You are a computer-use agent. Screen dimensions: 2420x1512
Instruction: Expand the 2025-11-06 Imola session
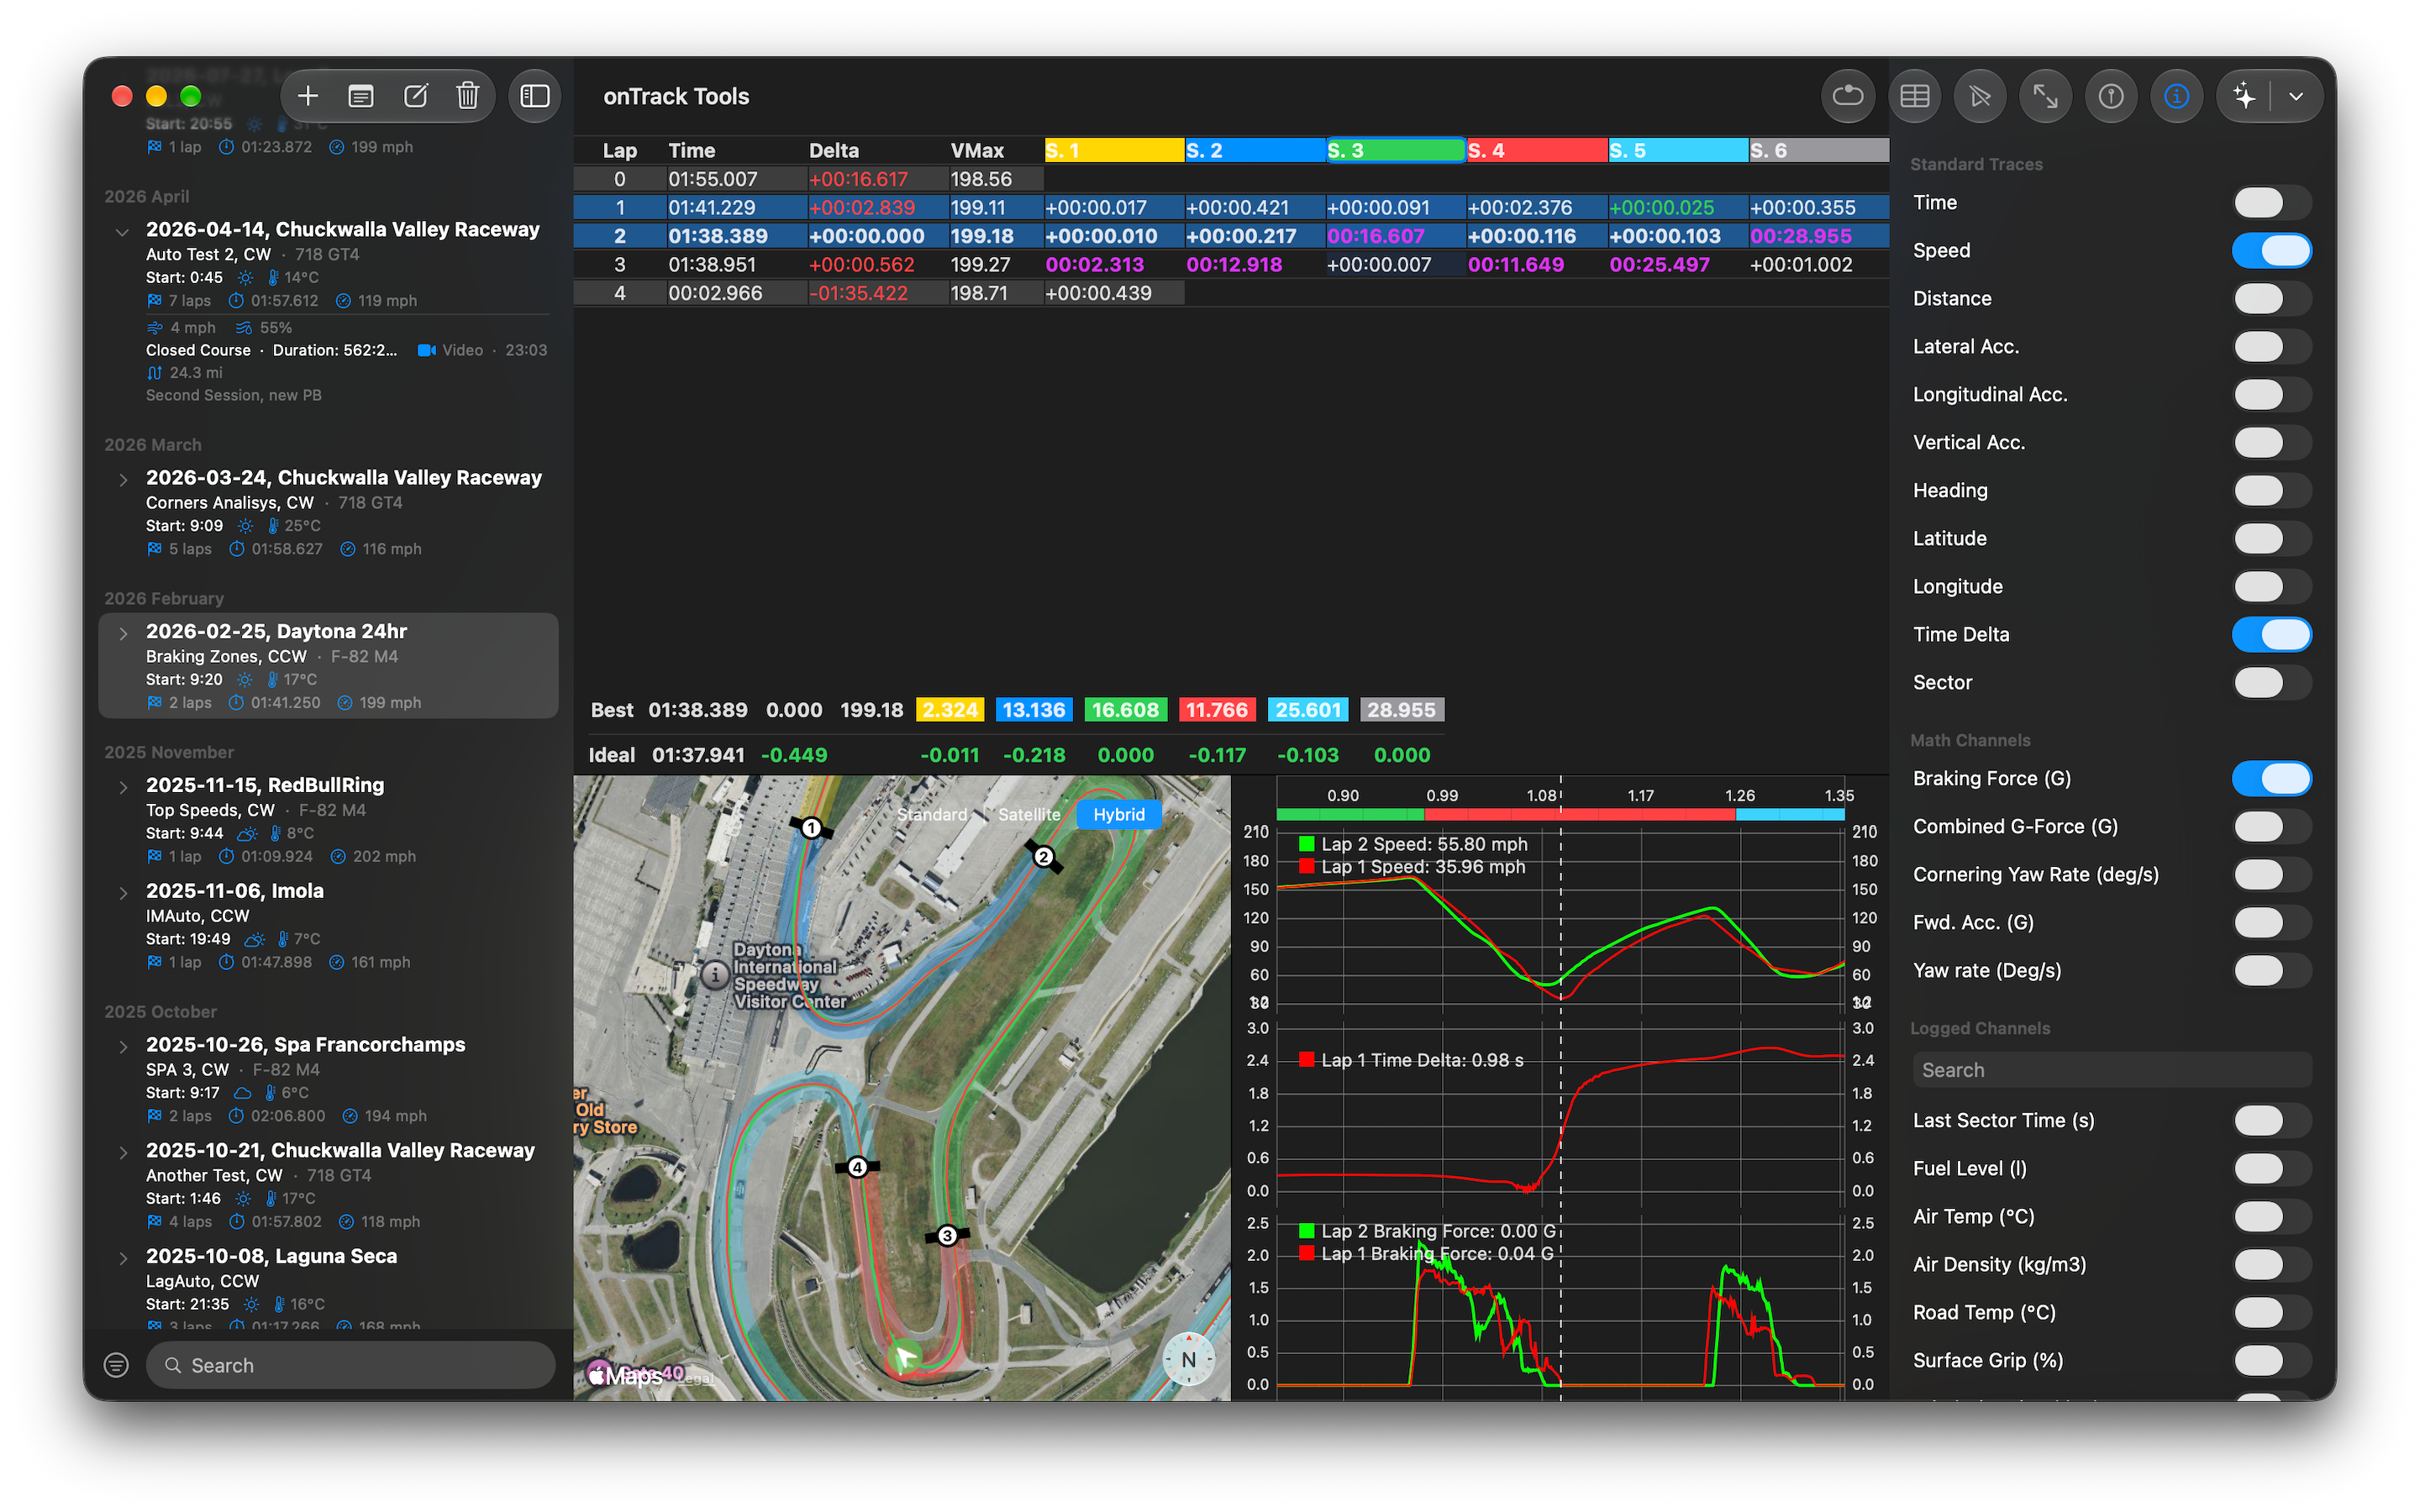(122, 893)
